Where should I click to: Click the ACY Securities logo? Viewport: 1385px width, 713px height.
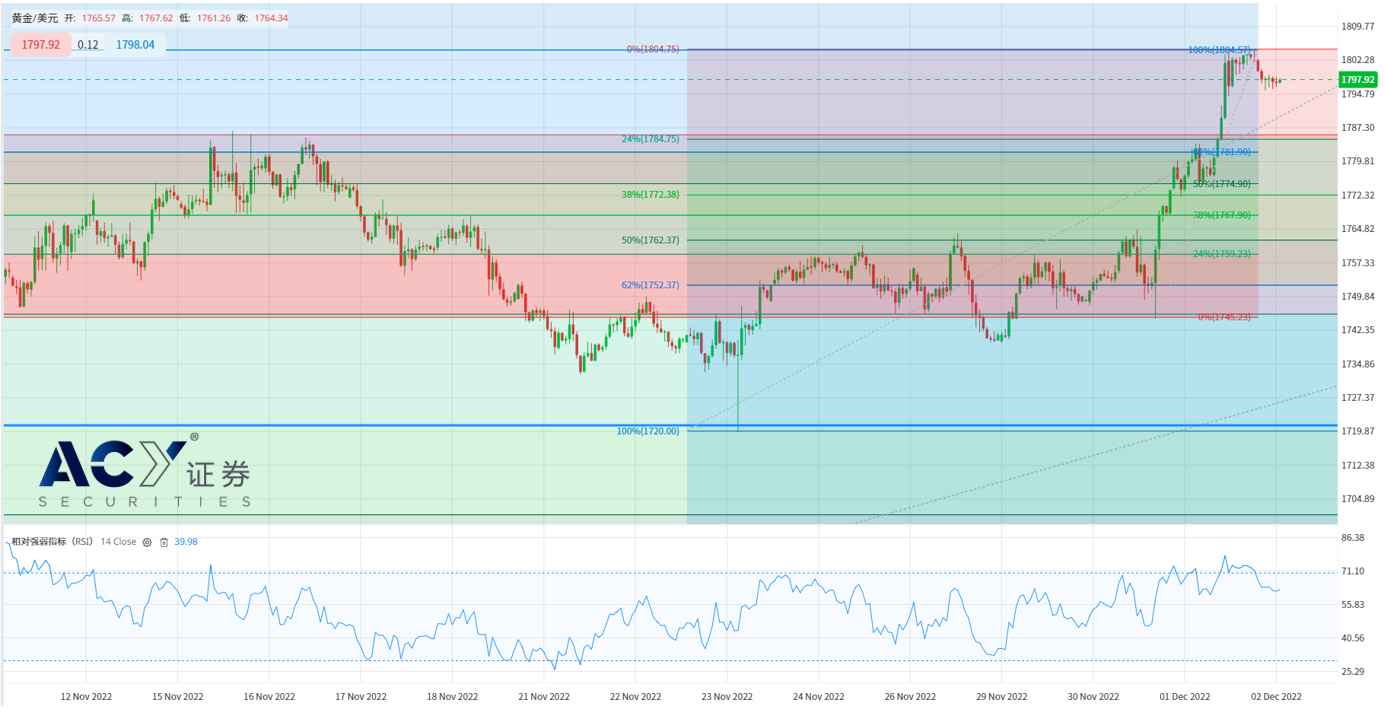(x=144, y=472)
